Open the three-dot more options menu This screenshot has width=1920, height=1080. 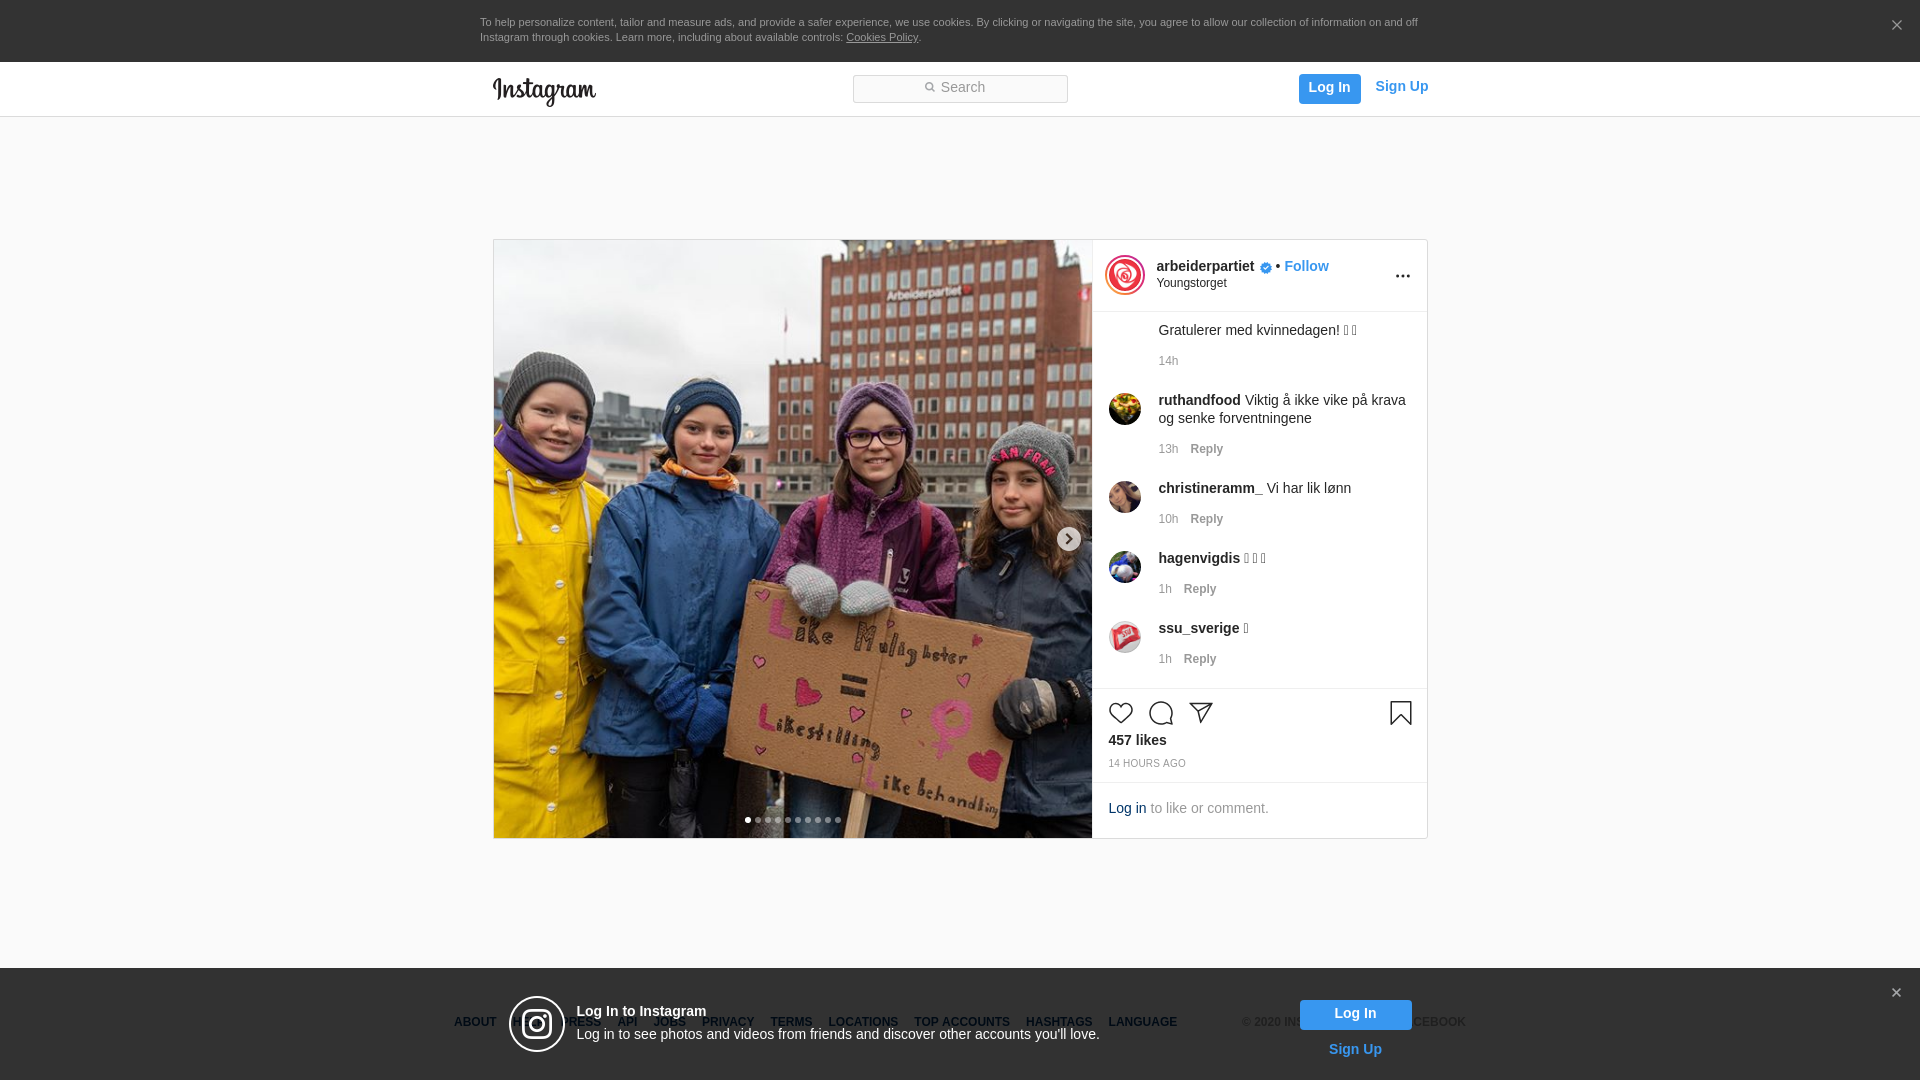[x=1403, y=276]
